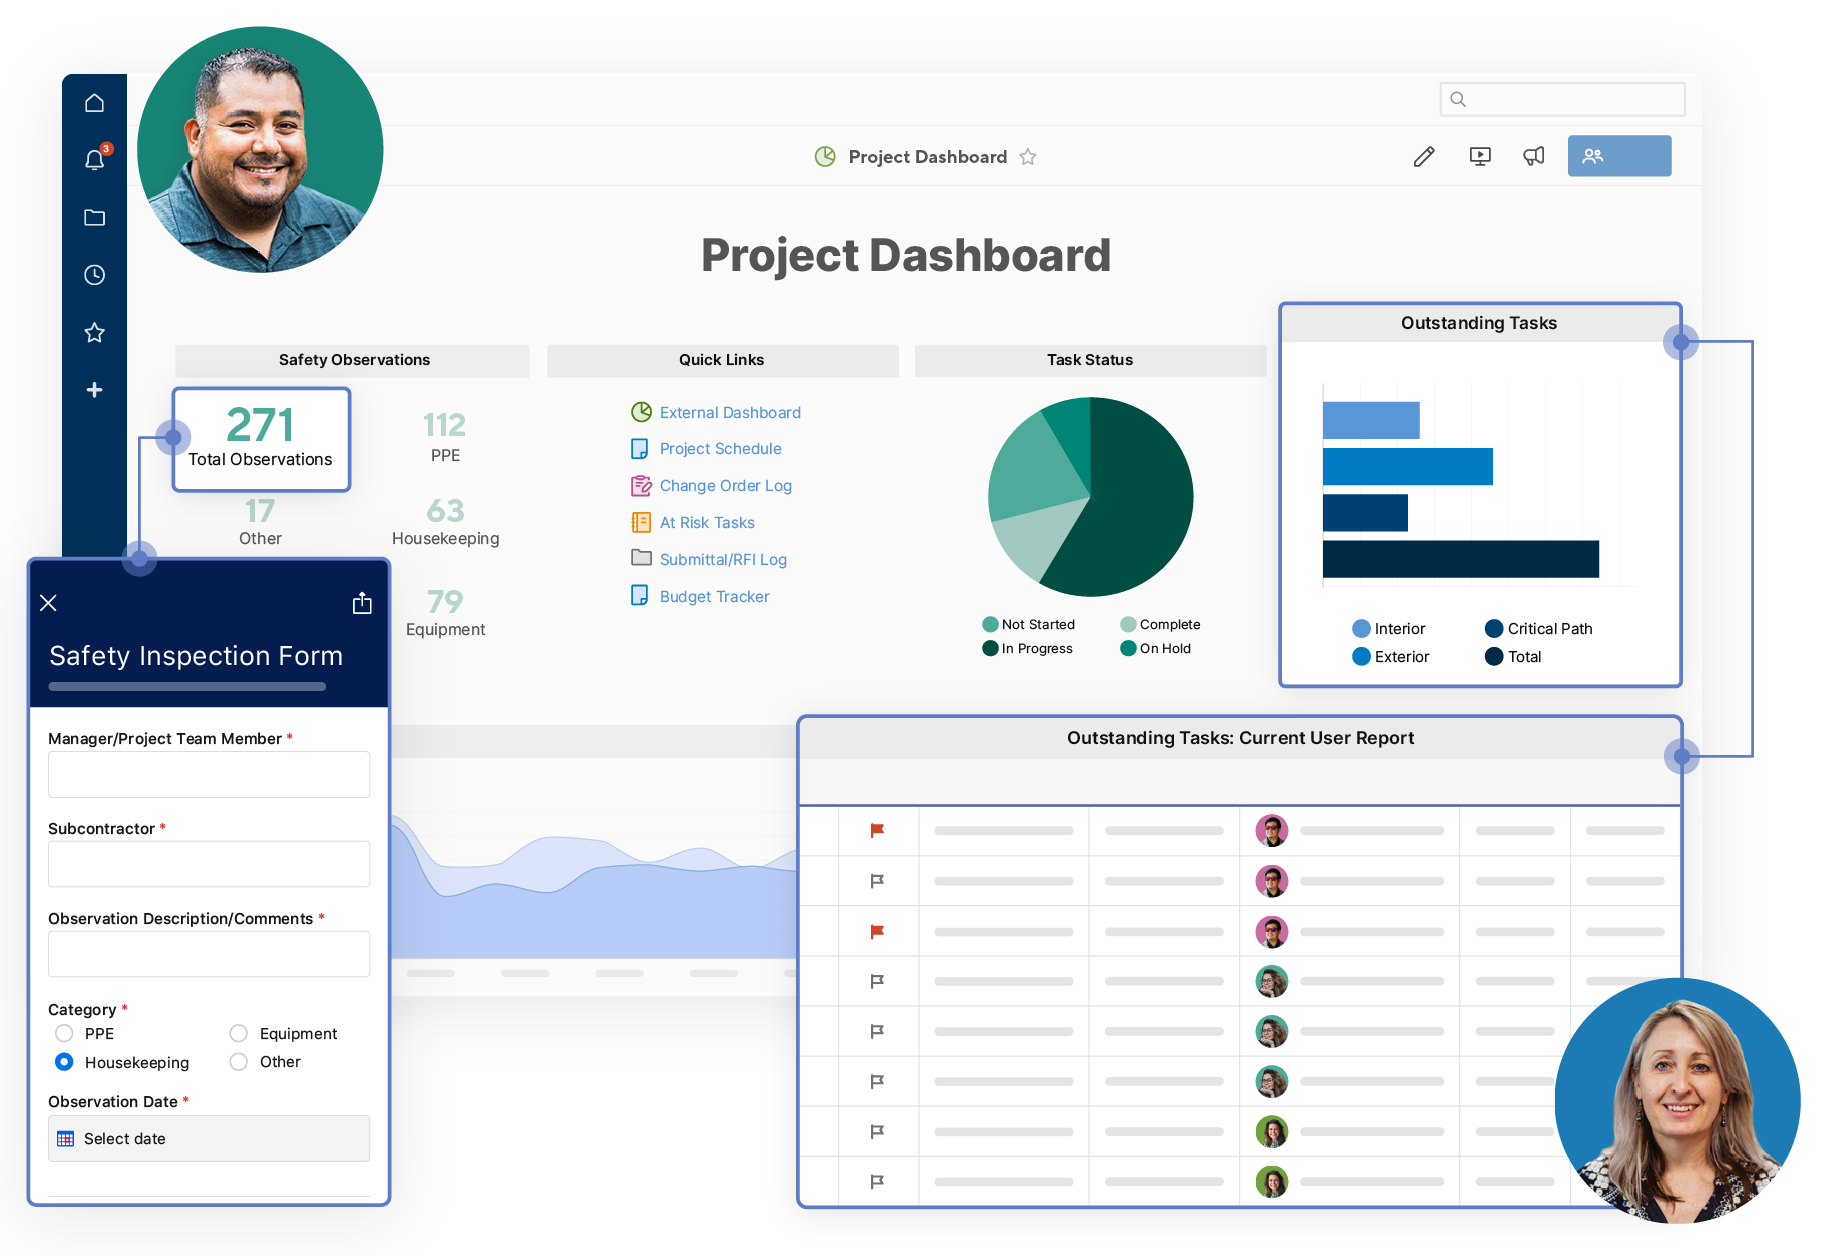Click the blue share users button
The image size is (1821, 1256).
click(1618, 156)
